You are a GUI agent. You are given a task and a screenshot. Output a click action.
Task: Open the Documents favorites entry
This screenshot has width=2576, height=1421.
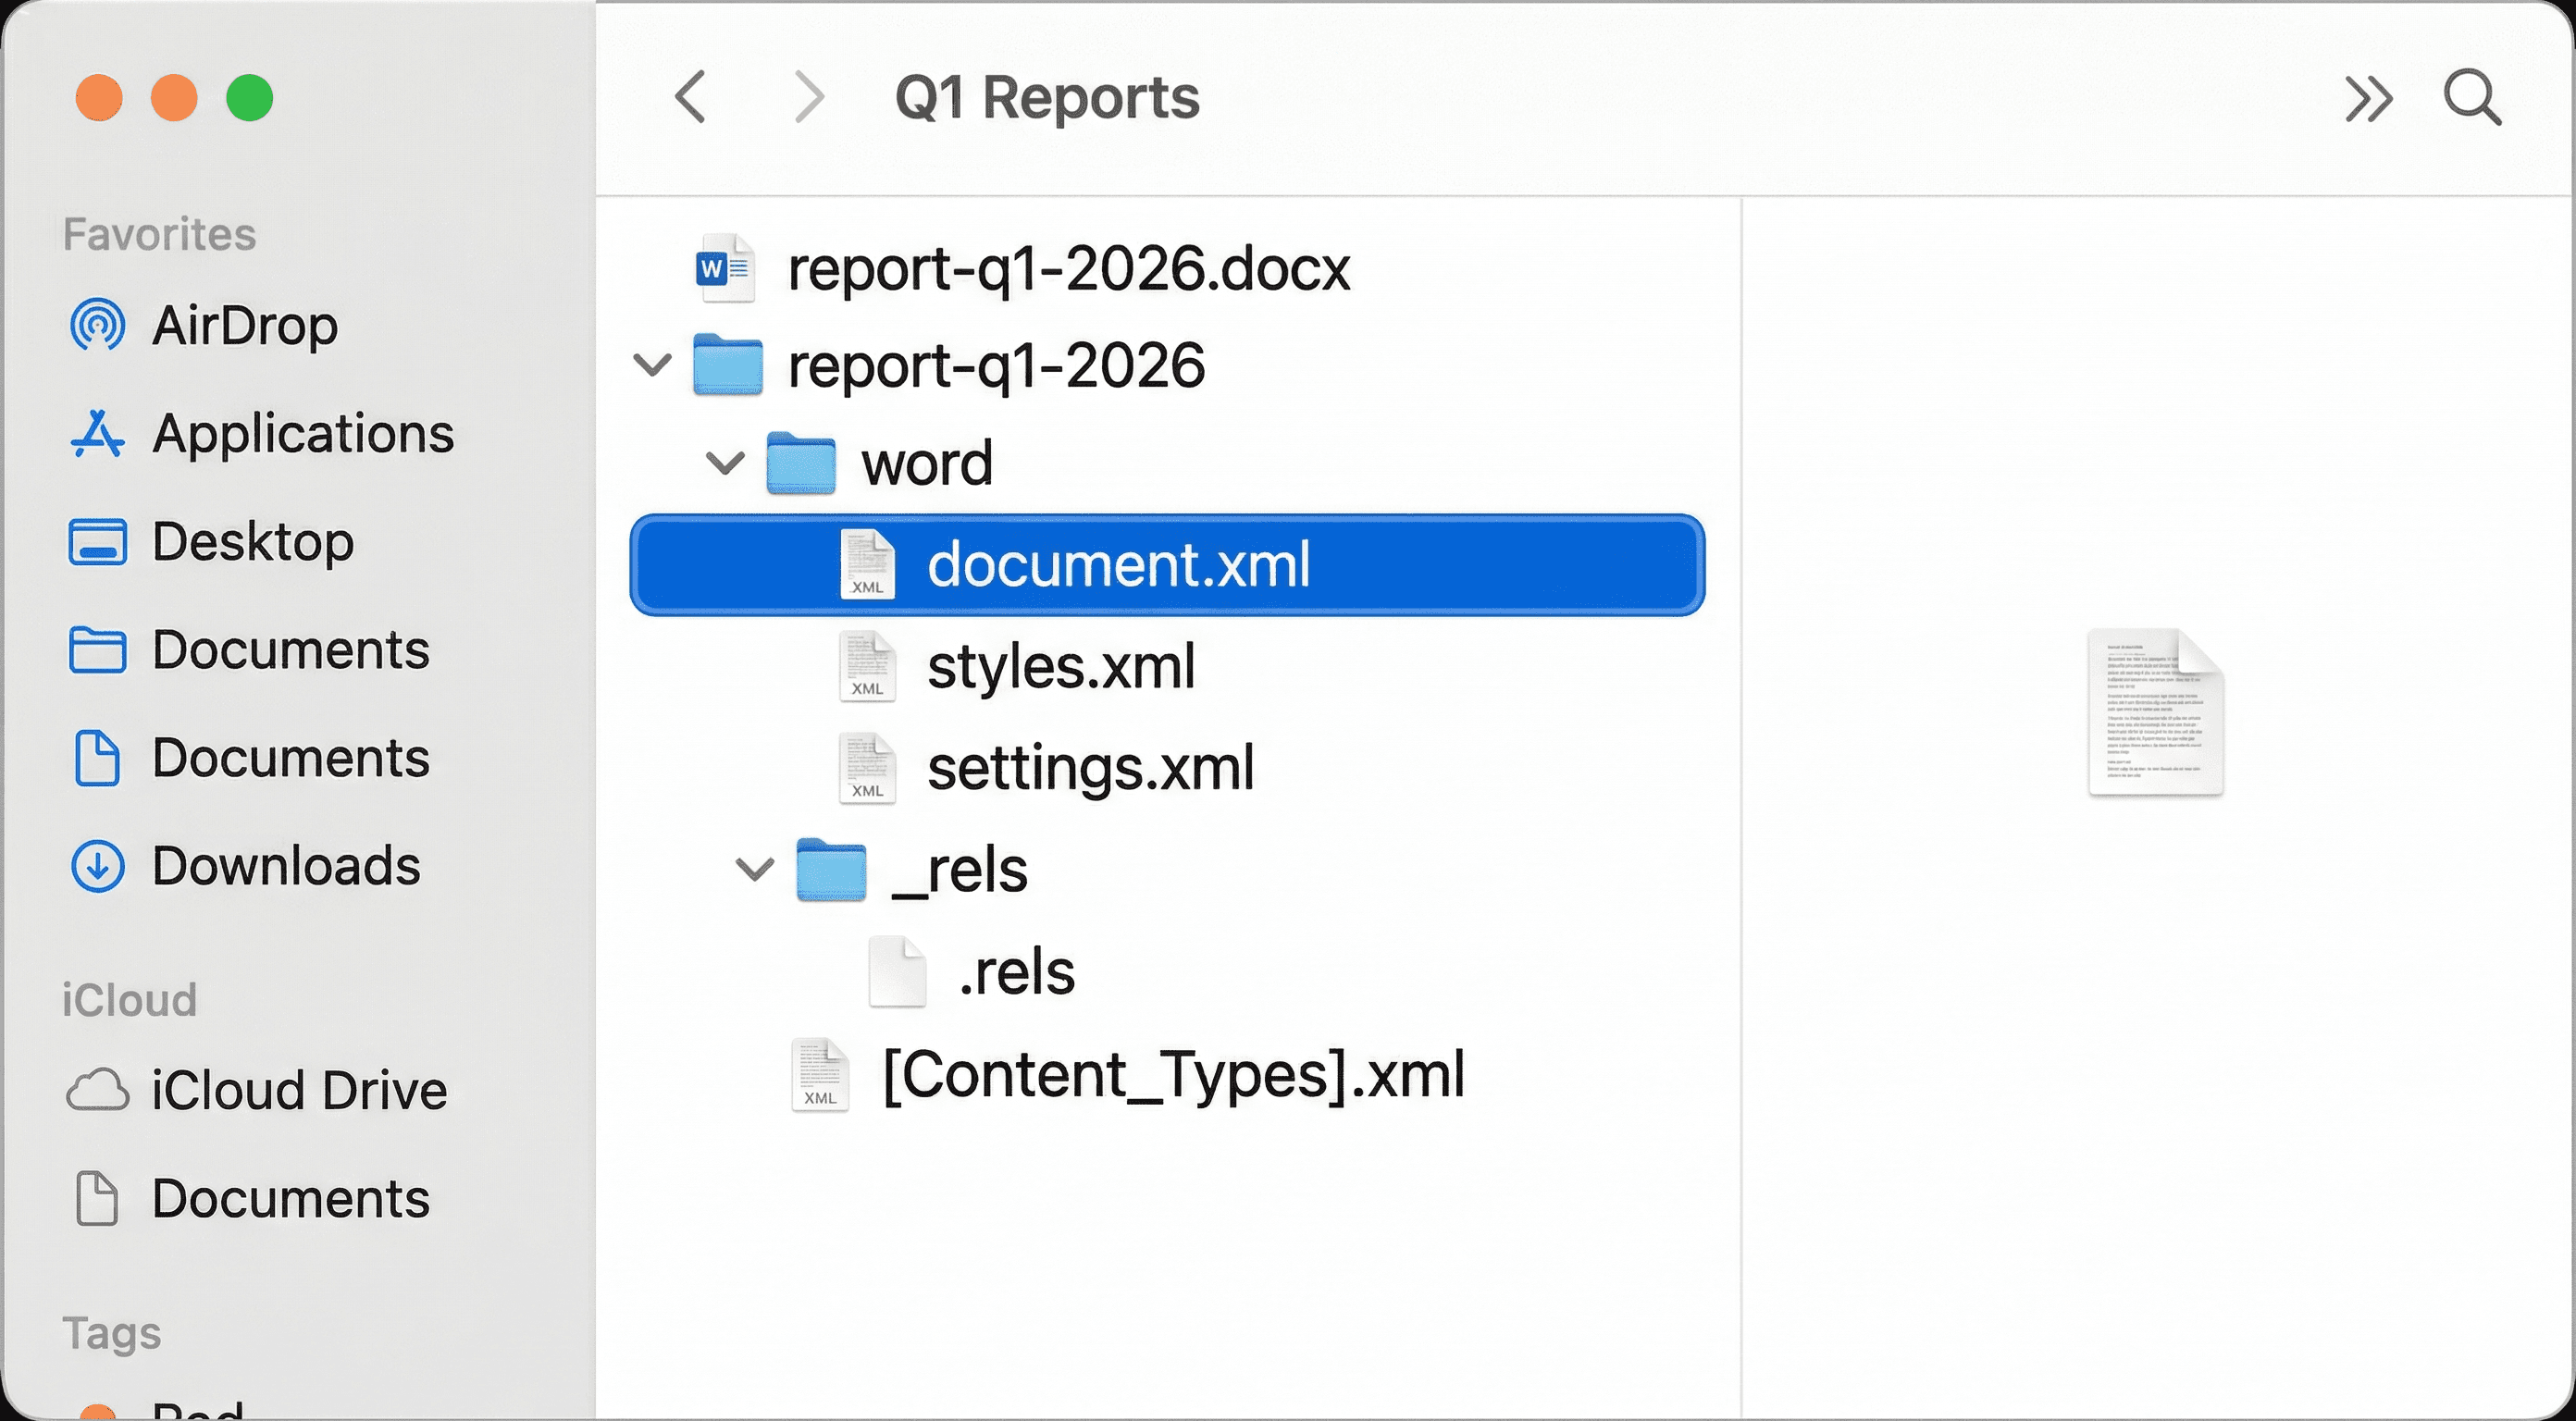(290, 650)
